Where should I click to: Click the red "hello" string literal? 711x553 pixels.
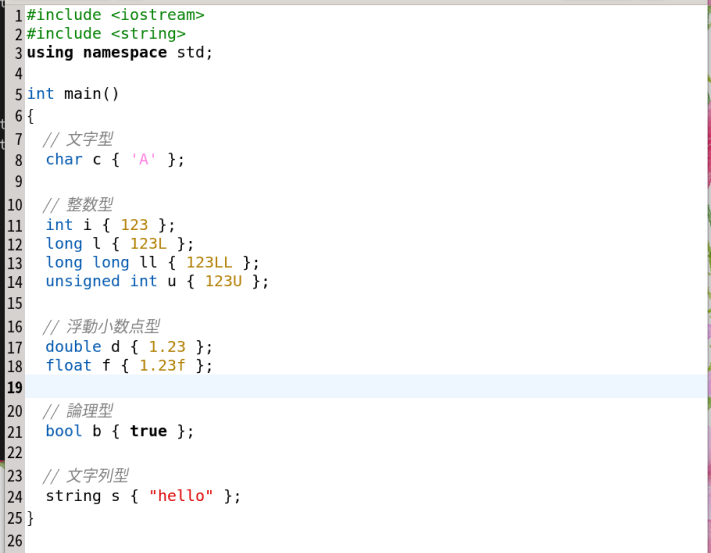click(181, 496)
